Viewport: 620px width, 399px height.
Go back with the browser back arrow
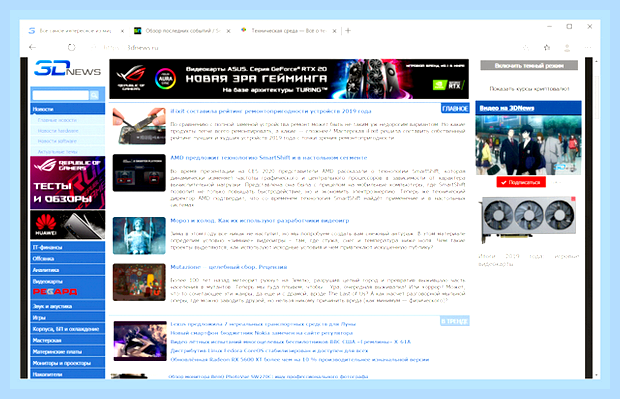[32, 47]
